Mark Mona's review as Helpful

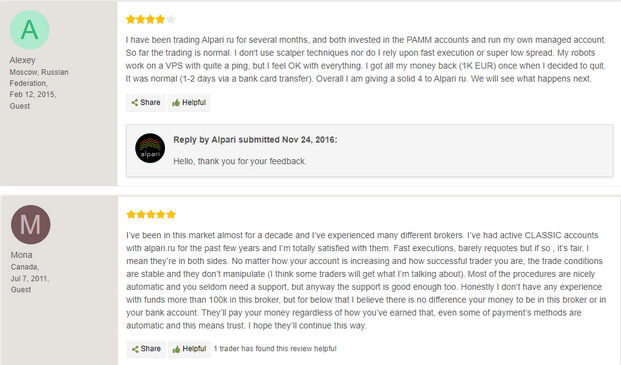click(x=189, y=349)
